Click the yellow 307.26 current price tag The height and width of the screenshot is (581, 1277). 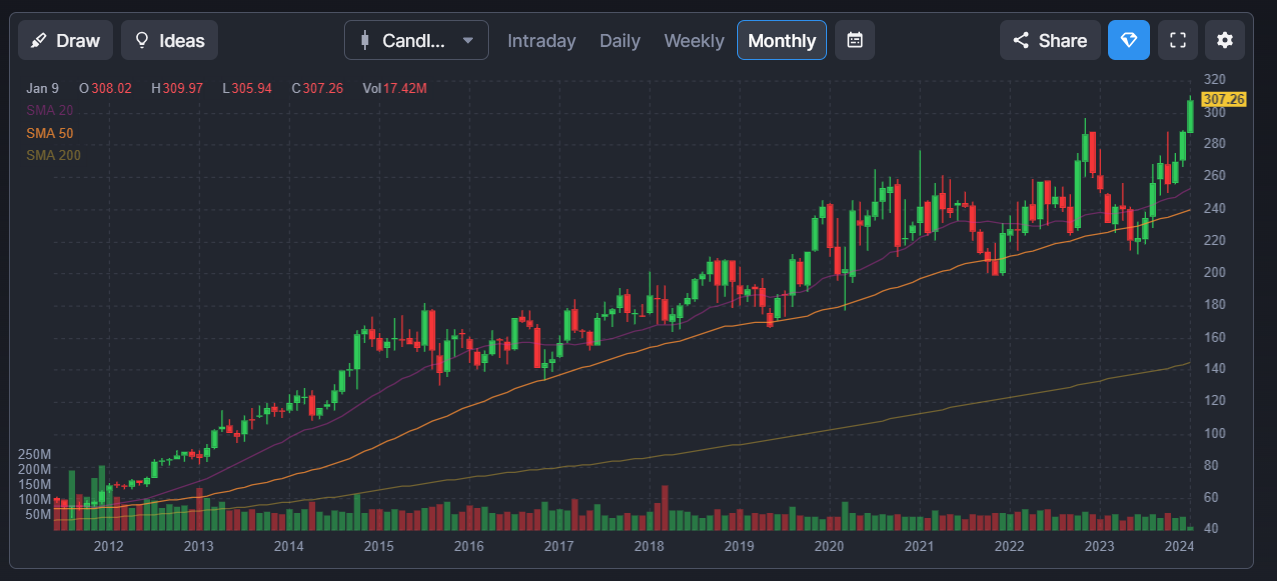[1224, 99]
